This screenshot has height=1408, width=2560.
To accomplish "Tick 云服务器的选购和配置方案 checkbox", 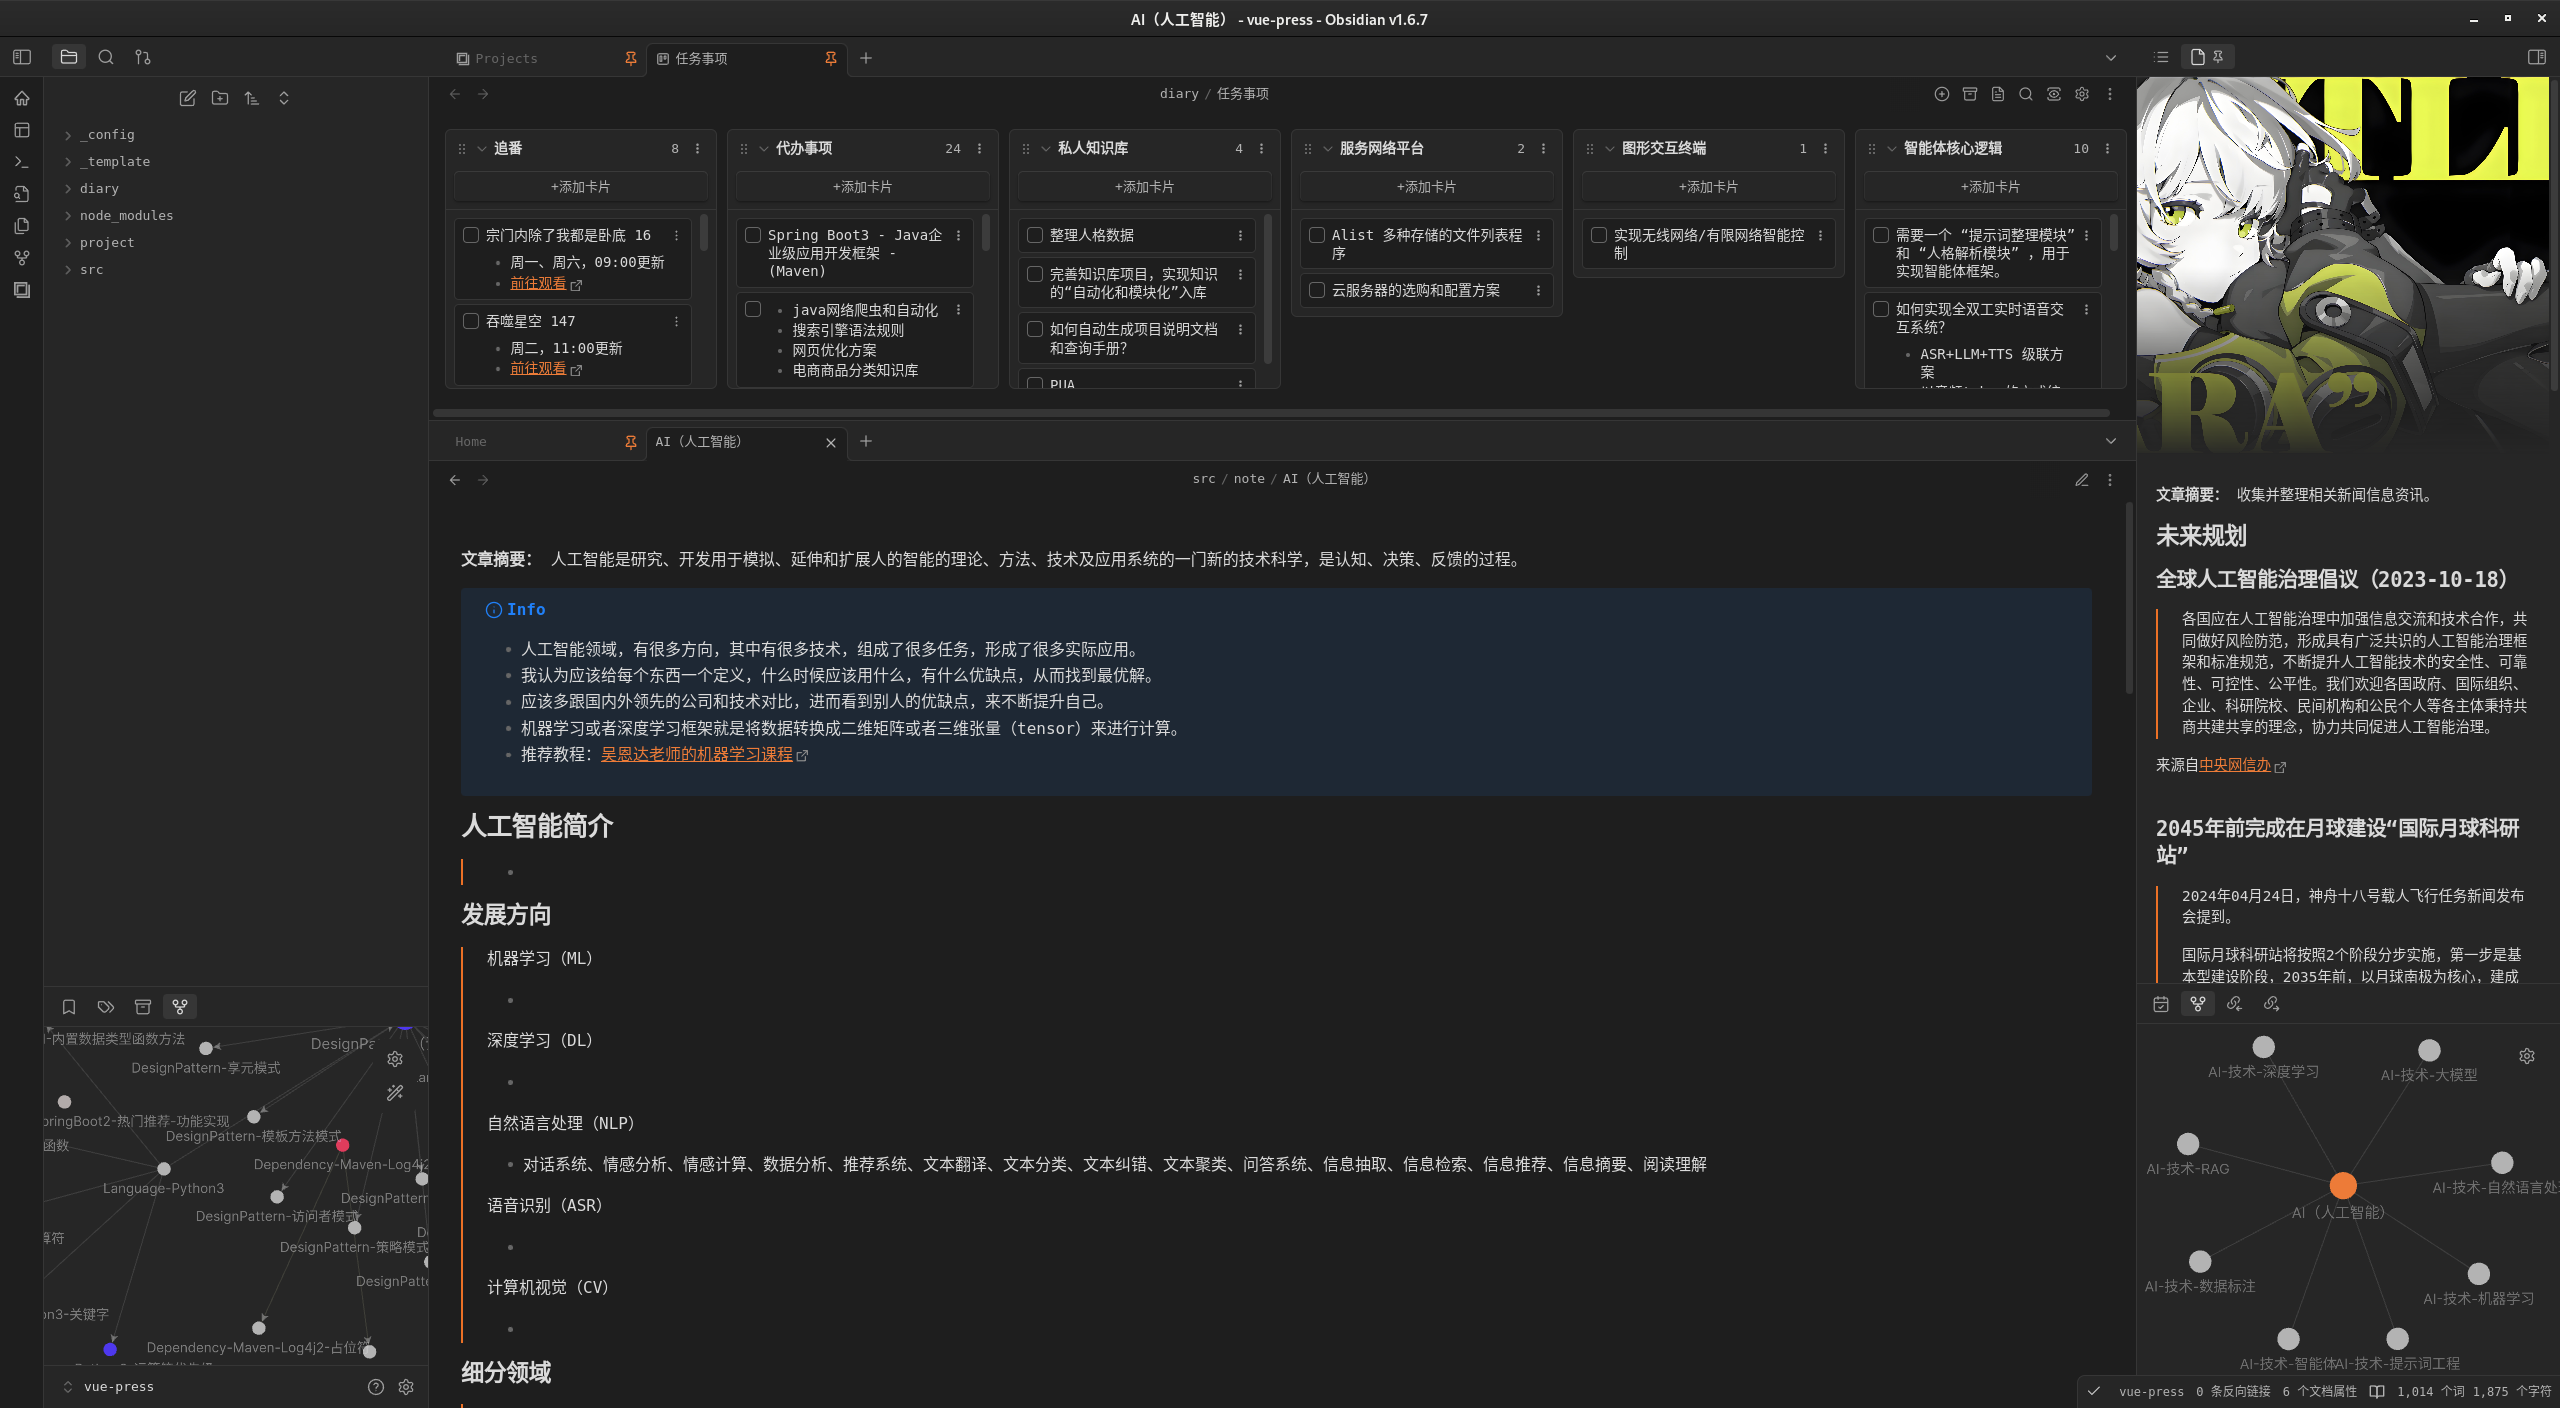I will click(1317, 290).
